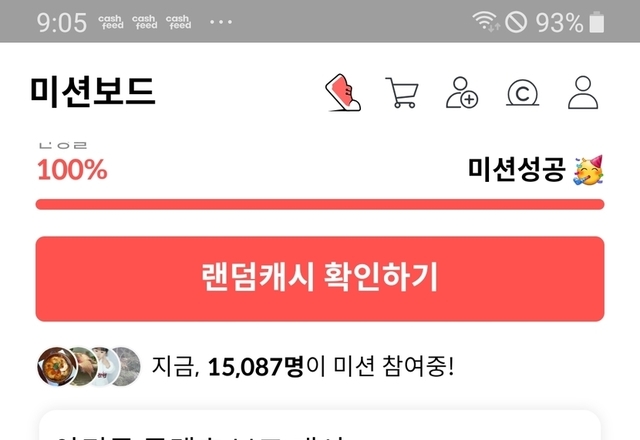Viewport: 640px width, 440px height.
Task: Tap the 93% battery indicator
Action: click(x=570, y=22)
